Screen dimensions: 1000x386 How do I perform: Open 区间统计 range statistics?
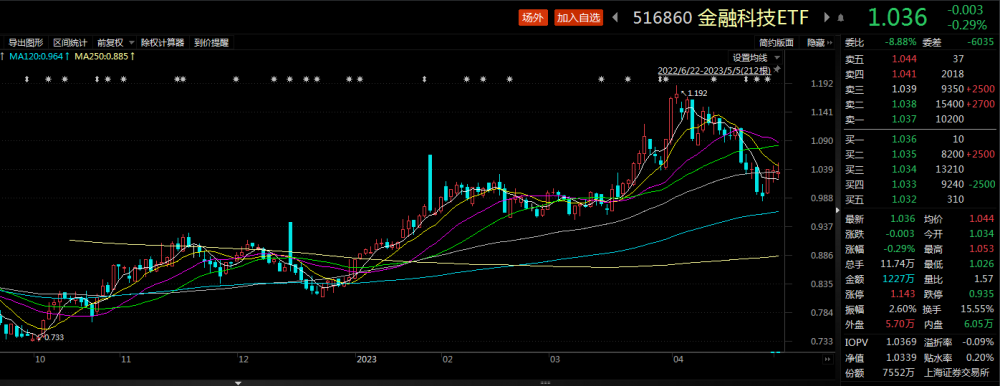70,43
